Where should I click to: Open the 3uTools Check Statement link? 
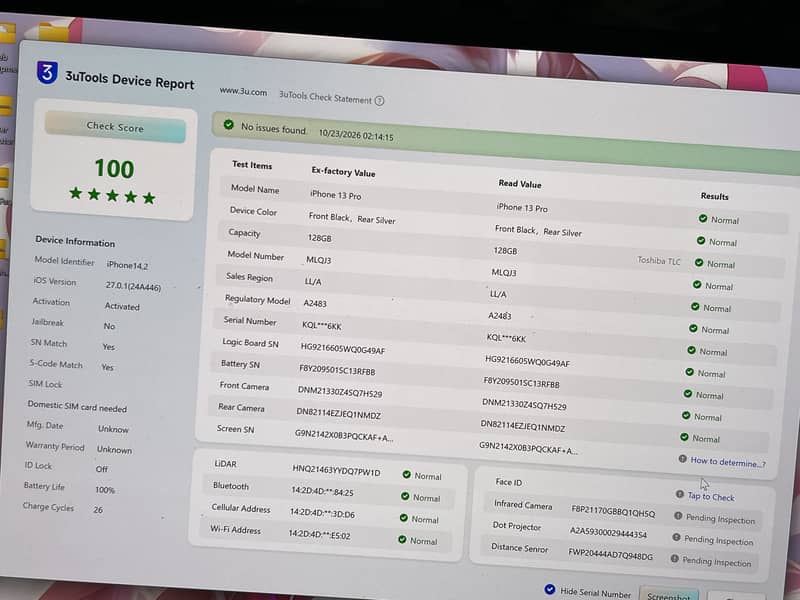(326, 97)
